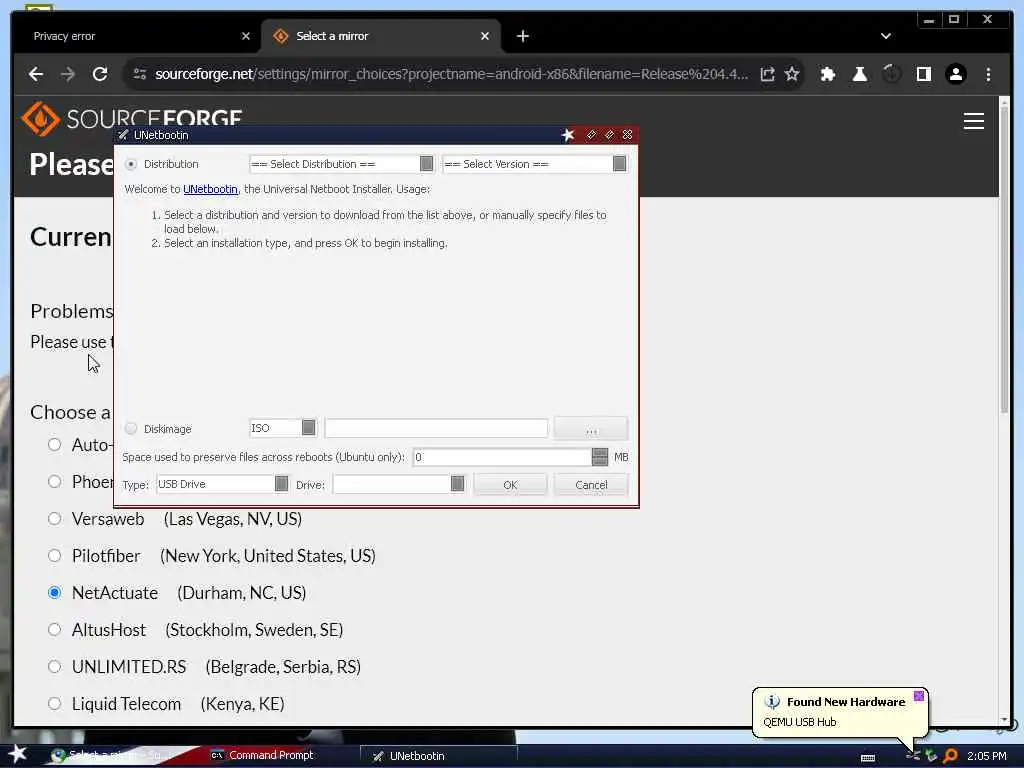The image size is (1024, 768).
Task: Open SourceForge hamburger menu
Action: pos(974,121)
